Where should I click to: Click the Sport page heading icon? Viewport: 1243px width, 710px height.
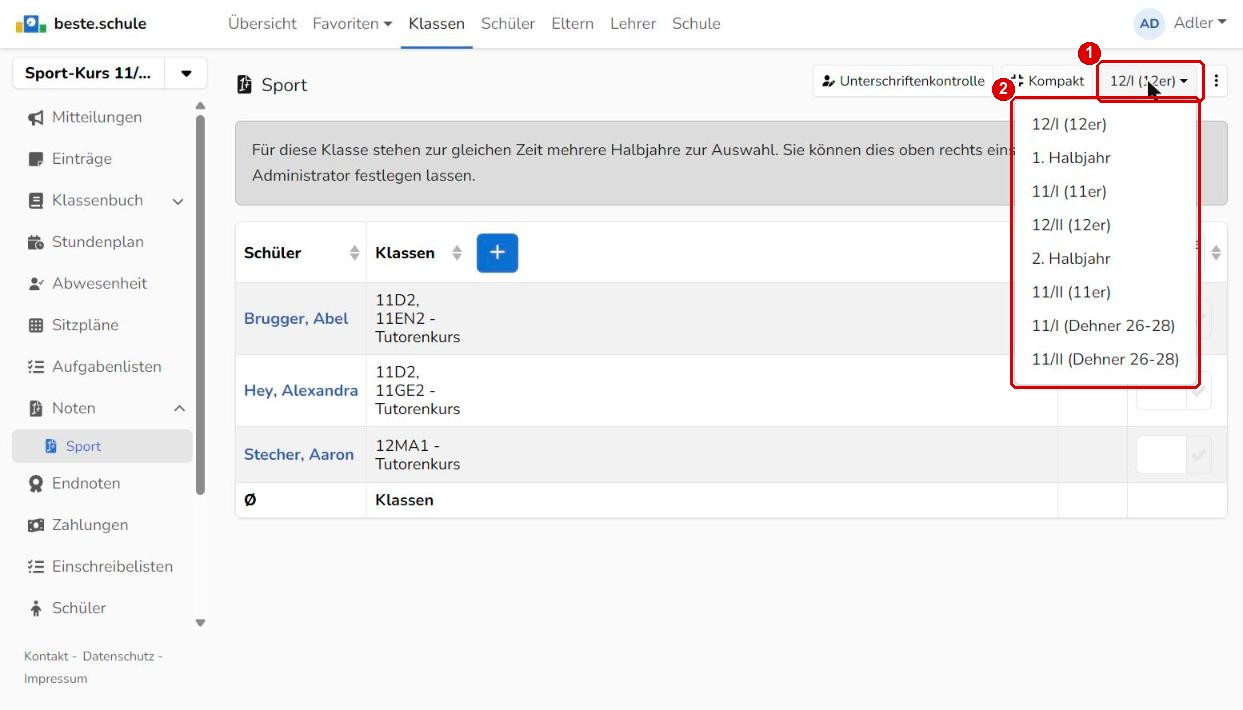point(245,85)
